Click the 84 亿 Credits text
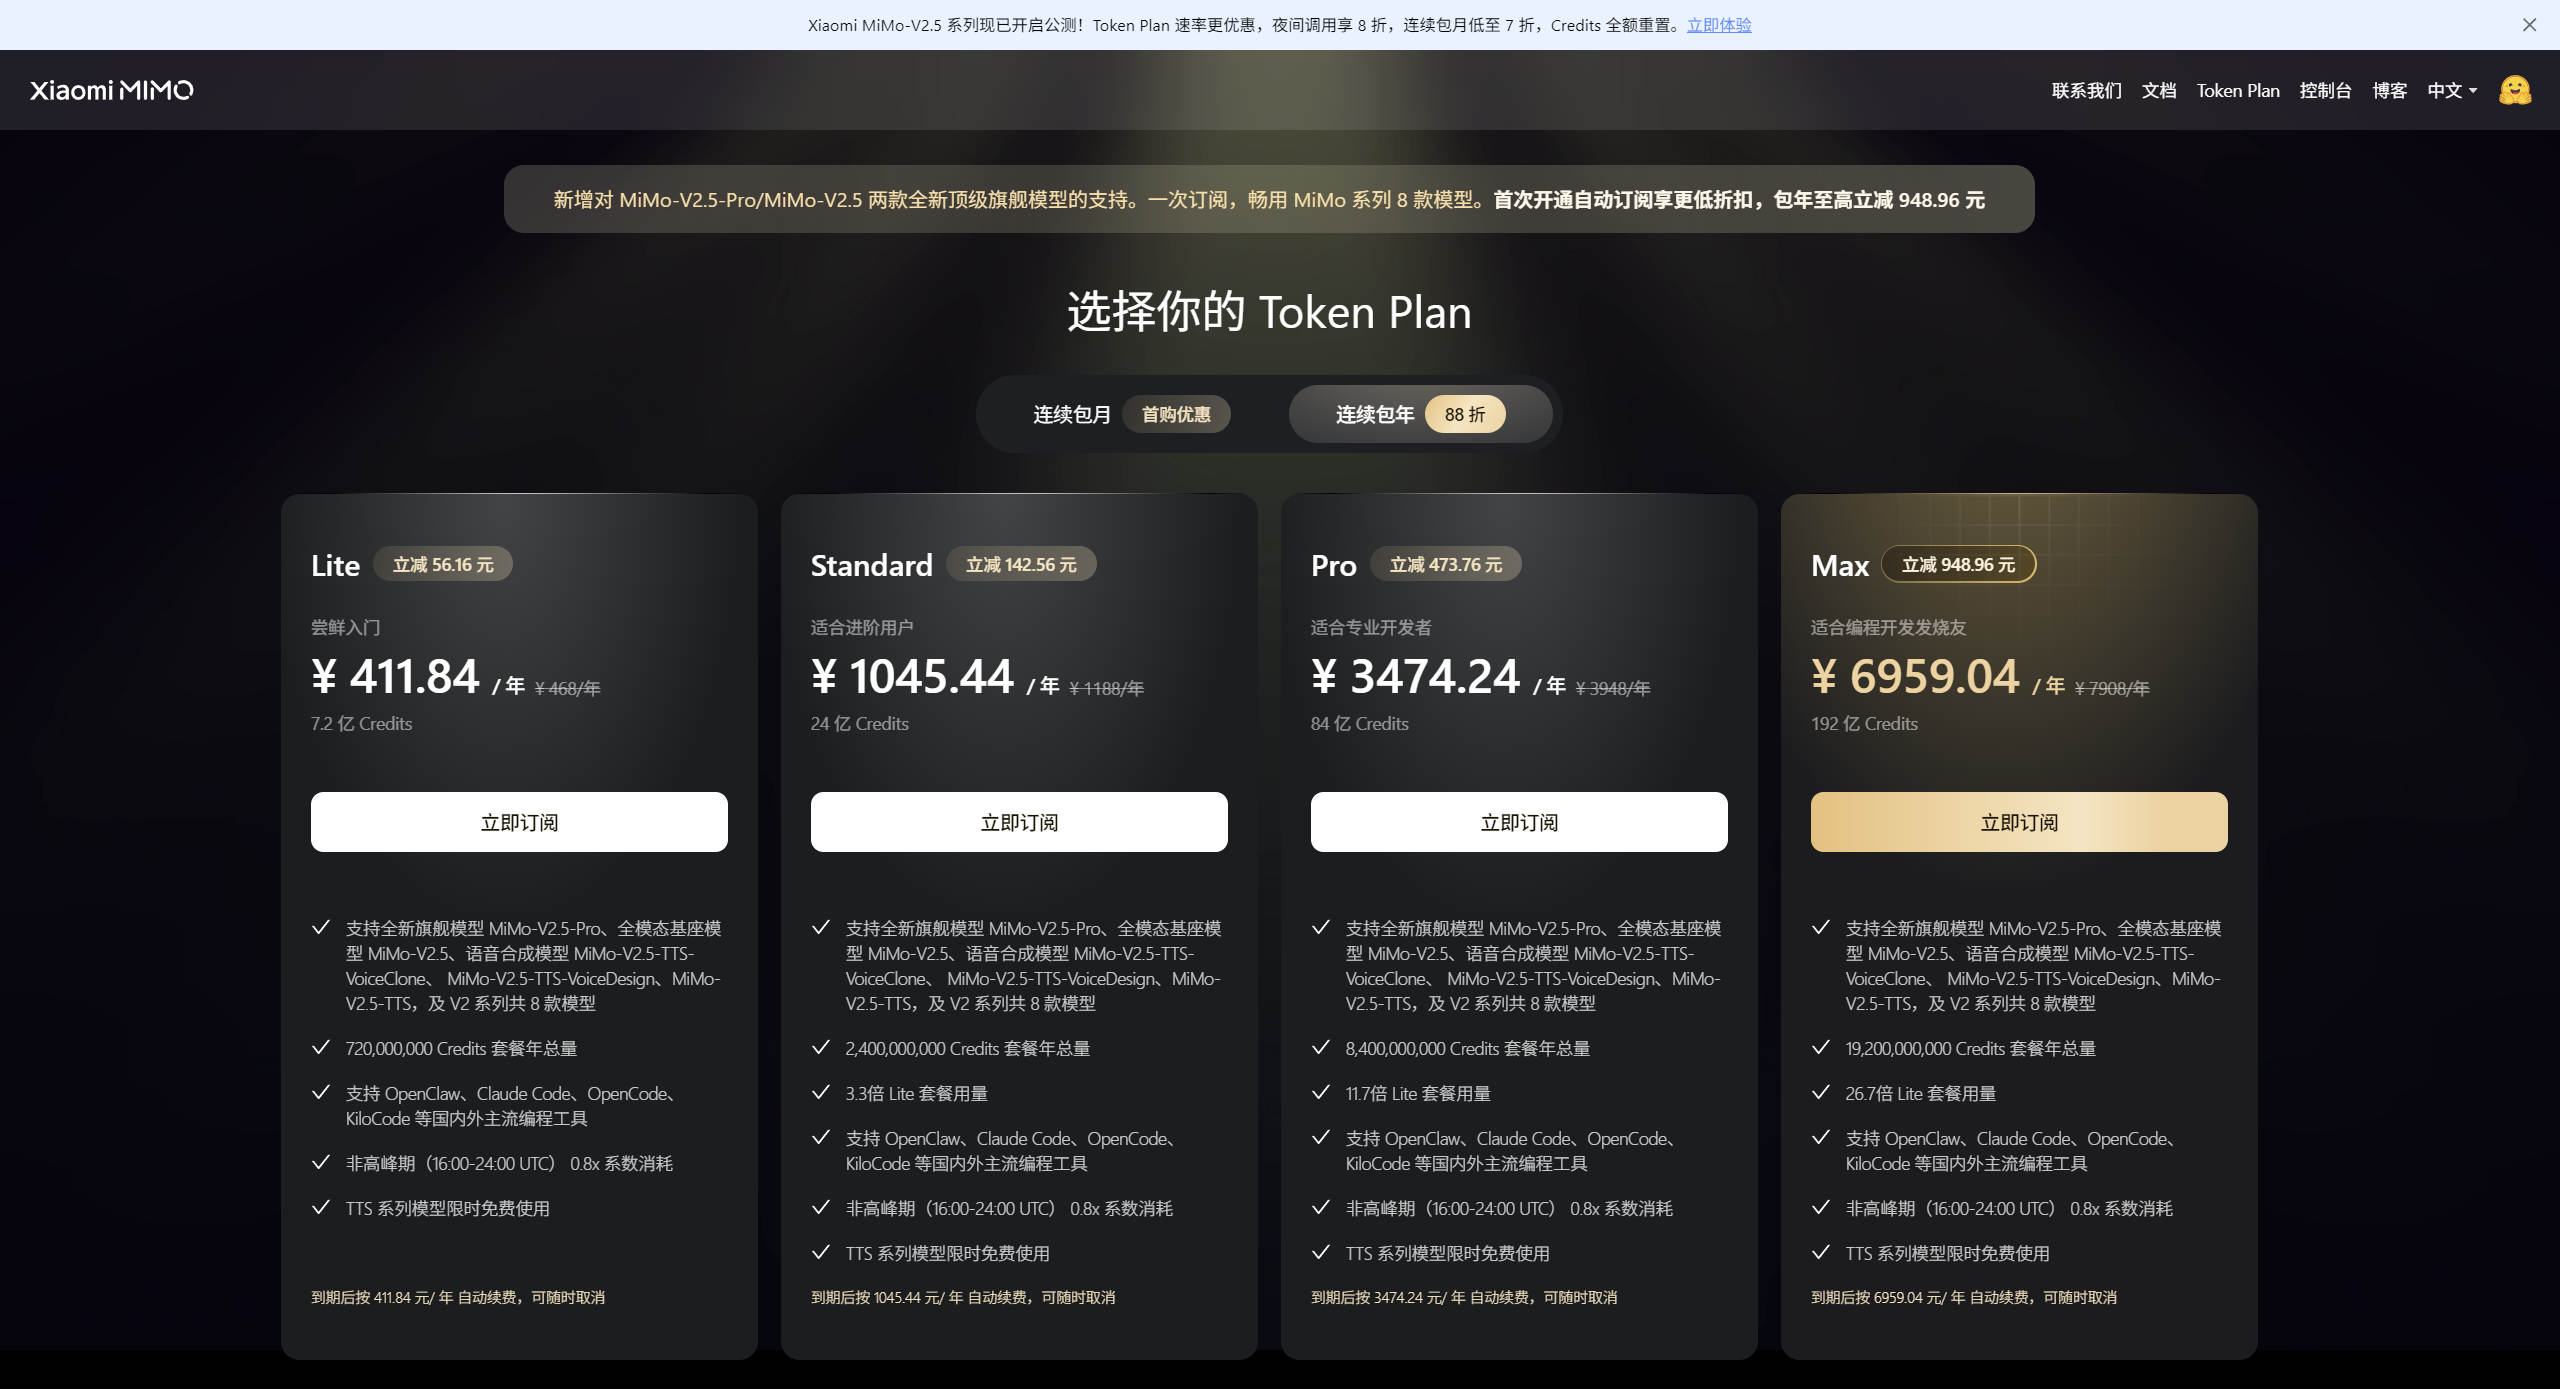This screenshot has width=2560, height=1389. pyautogui.click(x=1360, y=723)
